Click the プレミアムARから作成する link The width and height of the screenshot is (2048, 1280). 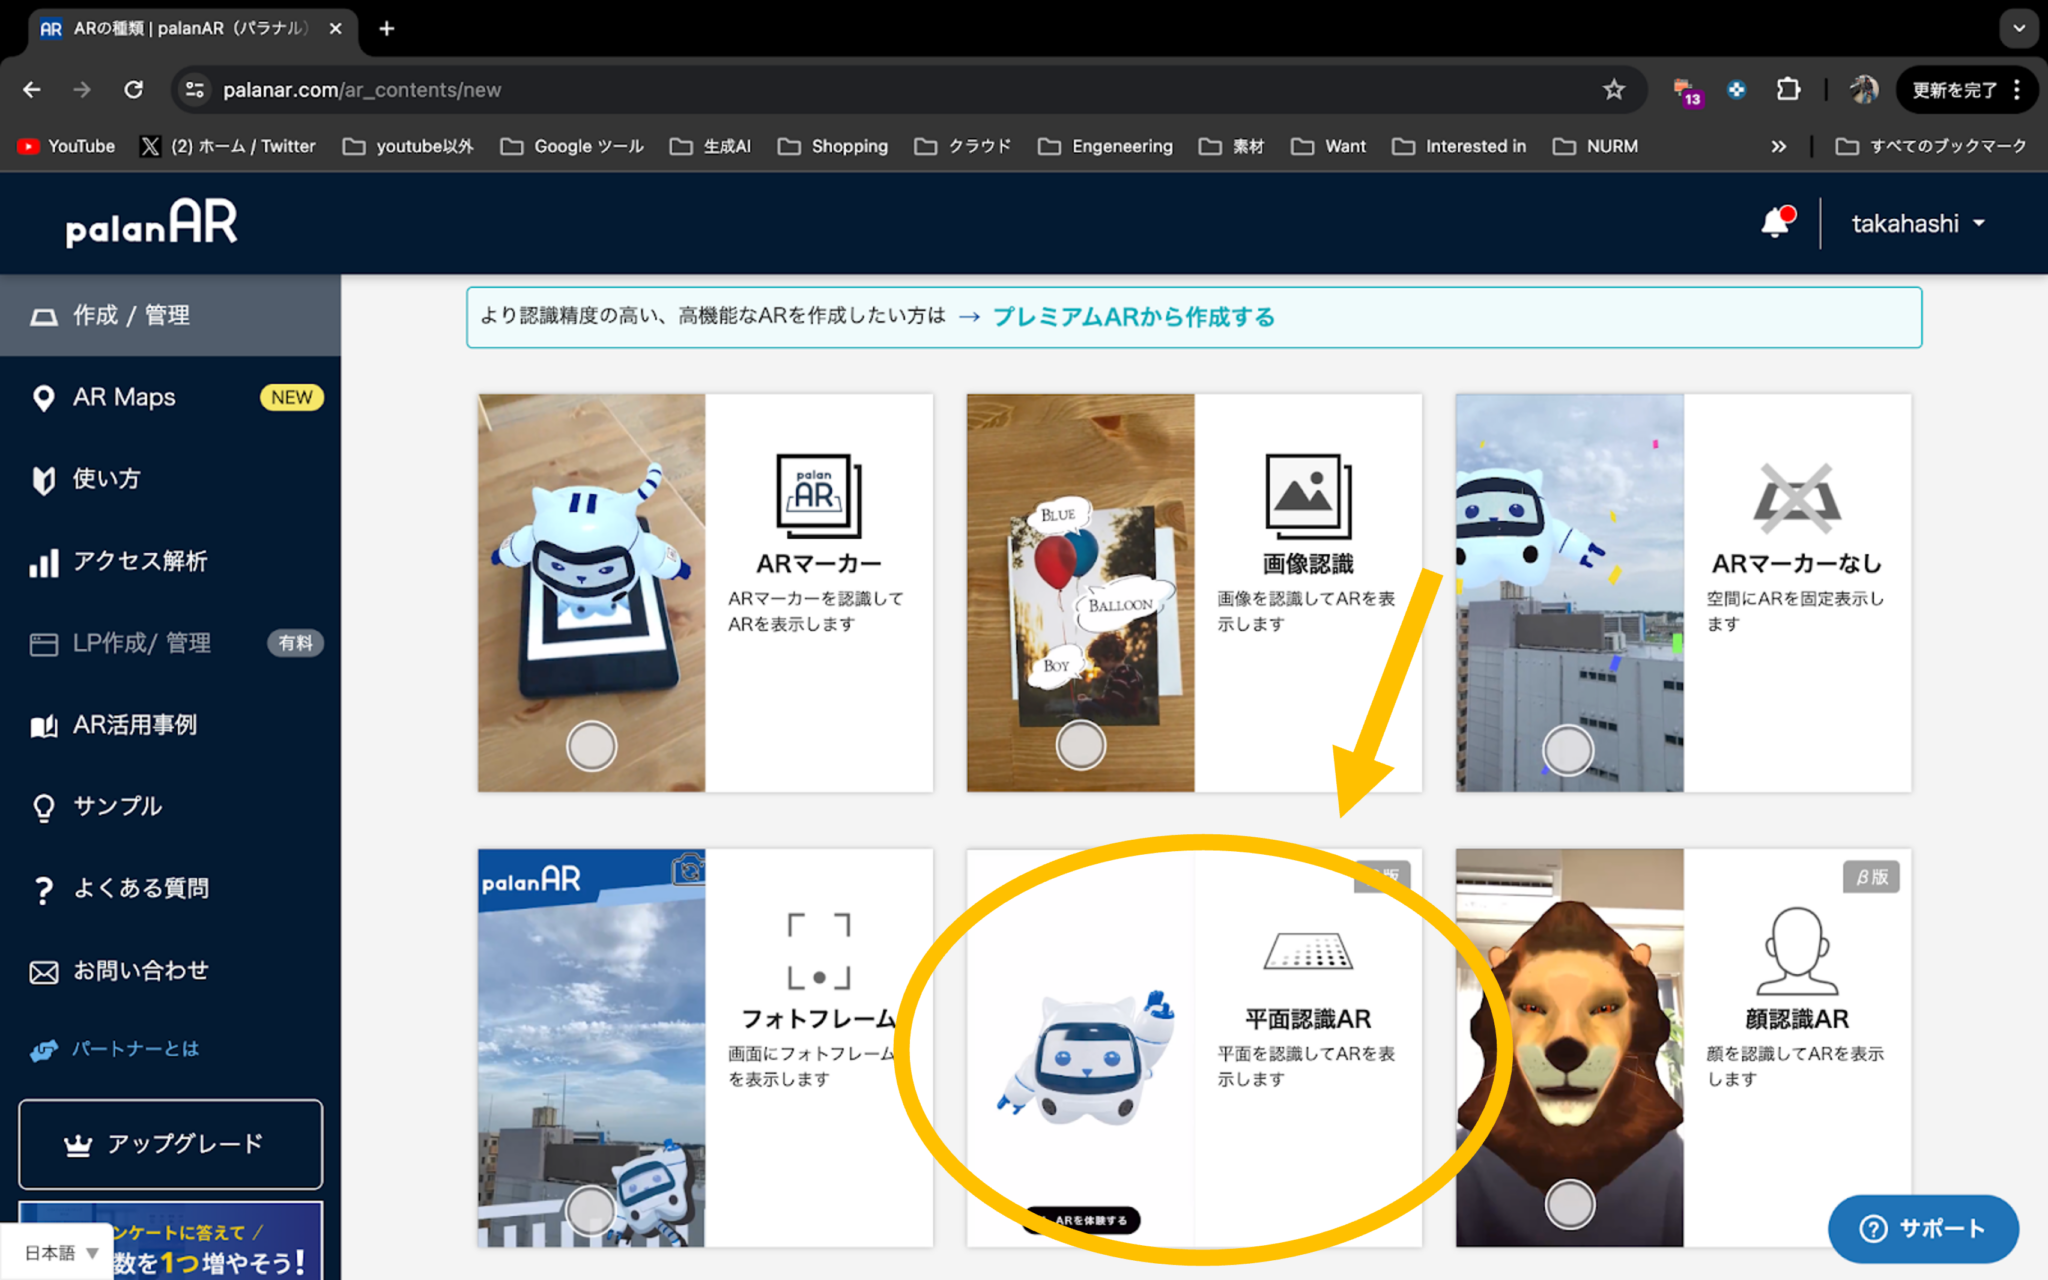pyautogui.click(x=1133, y=317)
